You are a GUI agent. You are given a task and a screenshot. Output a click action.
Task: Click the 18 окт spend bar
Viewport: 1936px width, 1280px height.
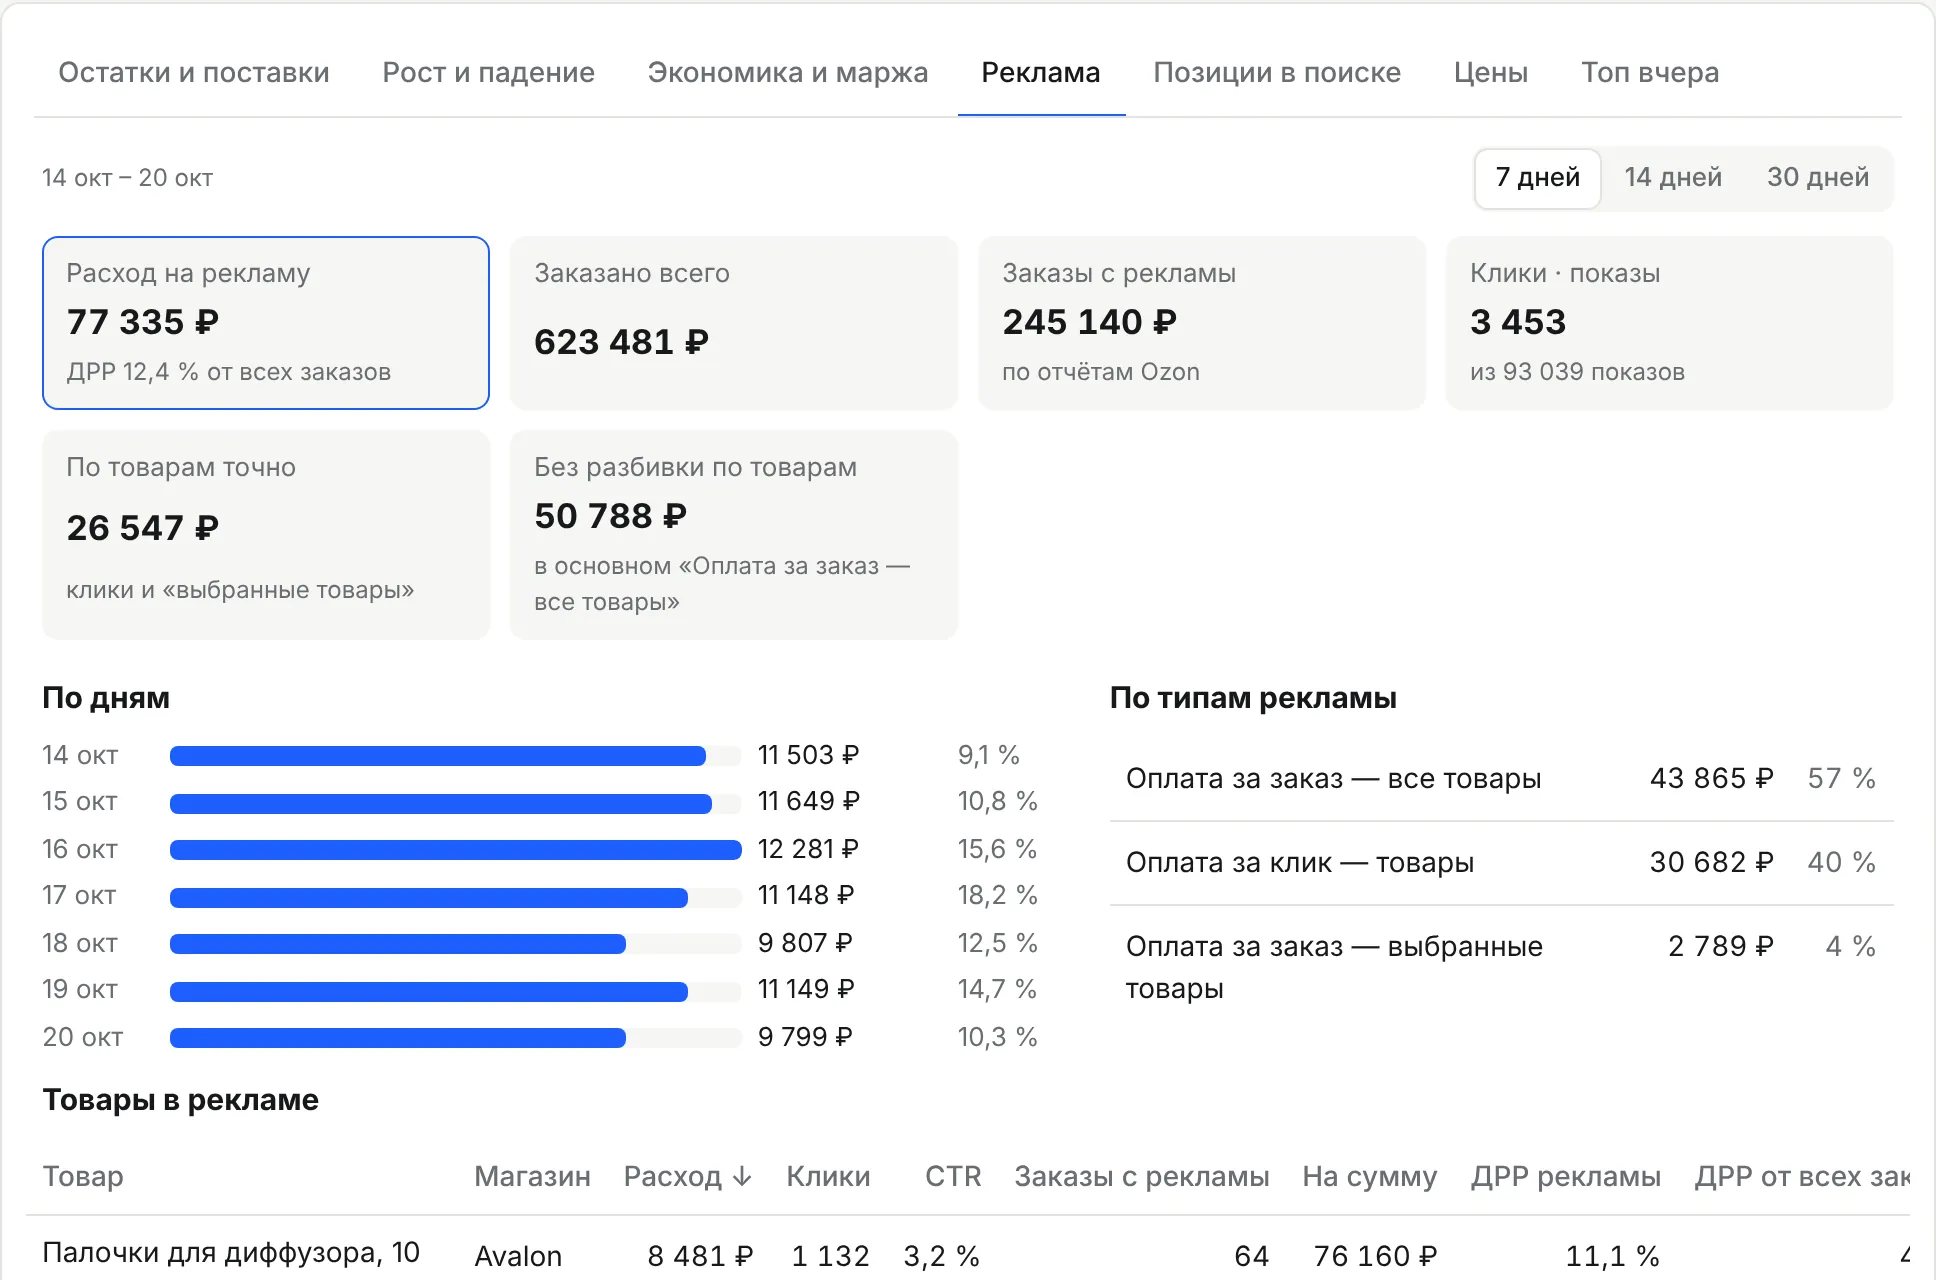(x=398, y=944)
